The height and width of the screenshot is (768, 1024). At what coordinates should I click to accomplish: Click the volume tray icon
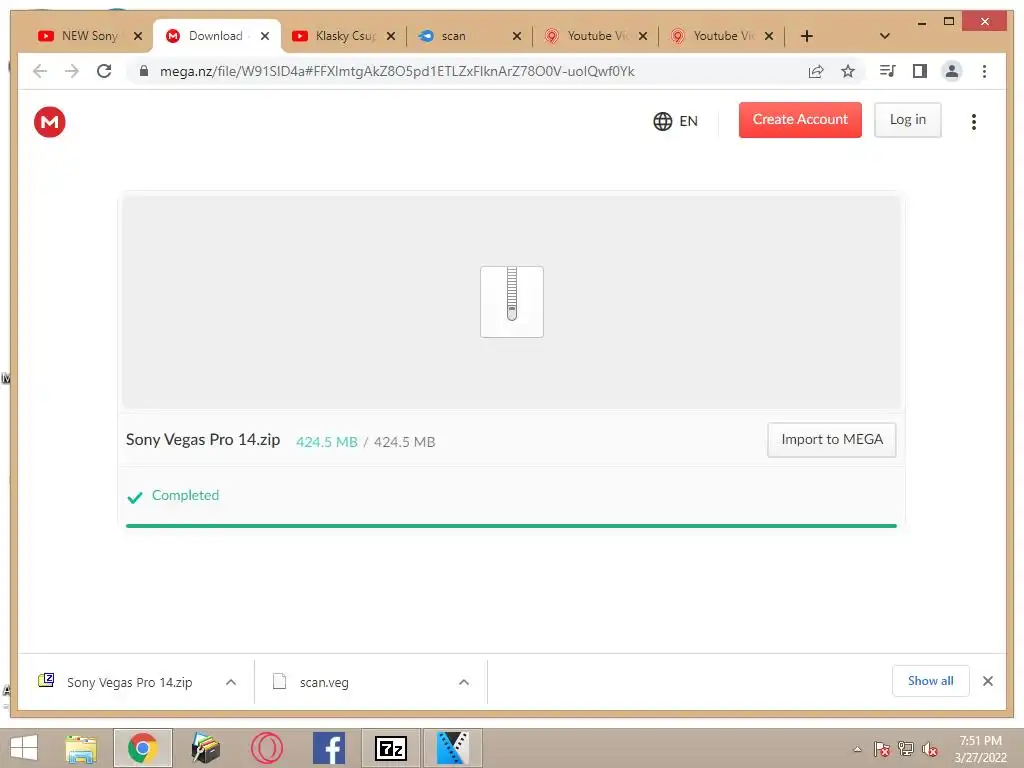[930, 749]
